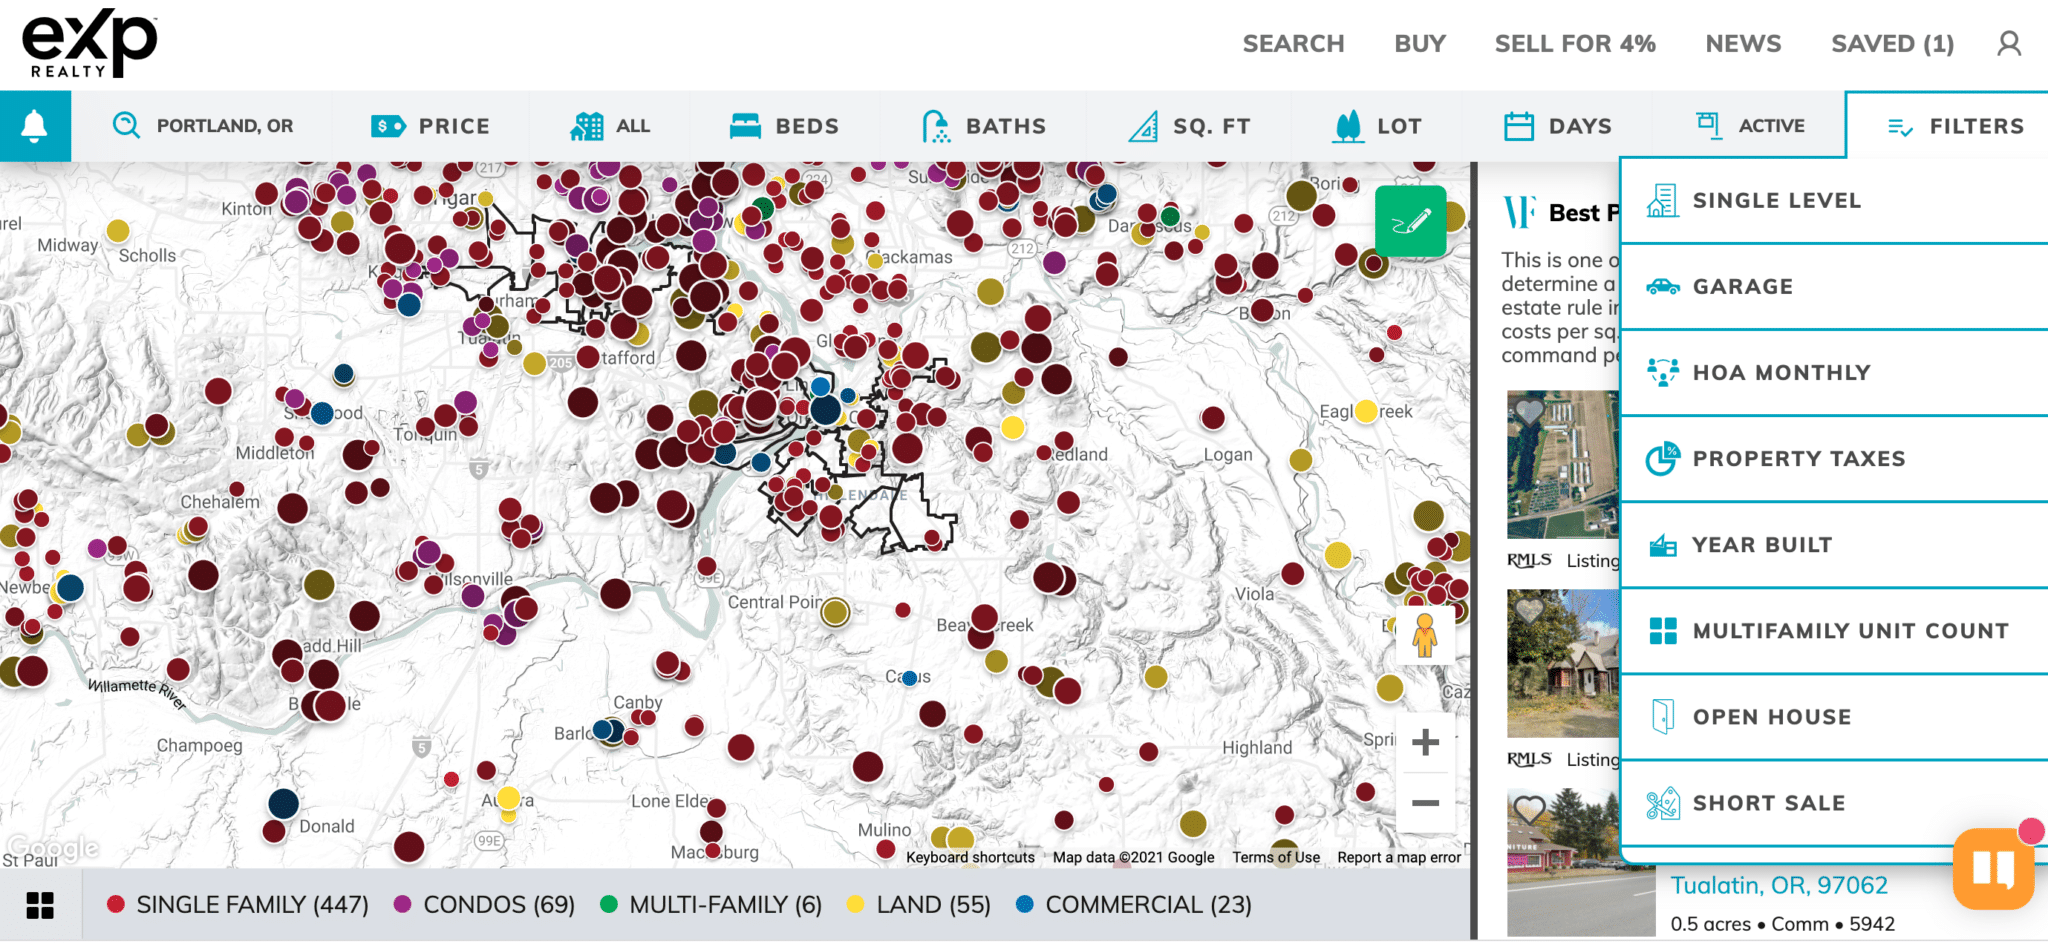Screen dimensions: 2048x950
Task: Click the Commercial blue legend color dot
Action: 1024,905
